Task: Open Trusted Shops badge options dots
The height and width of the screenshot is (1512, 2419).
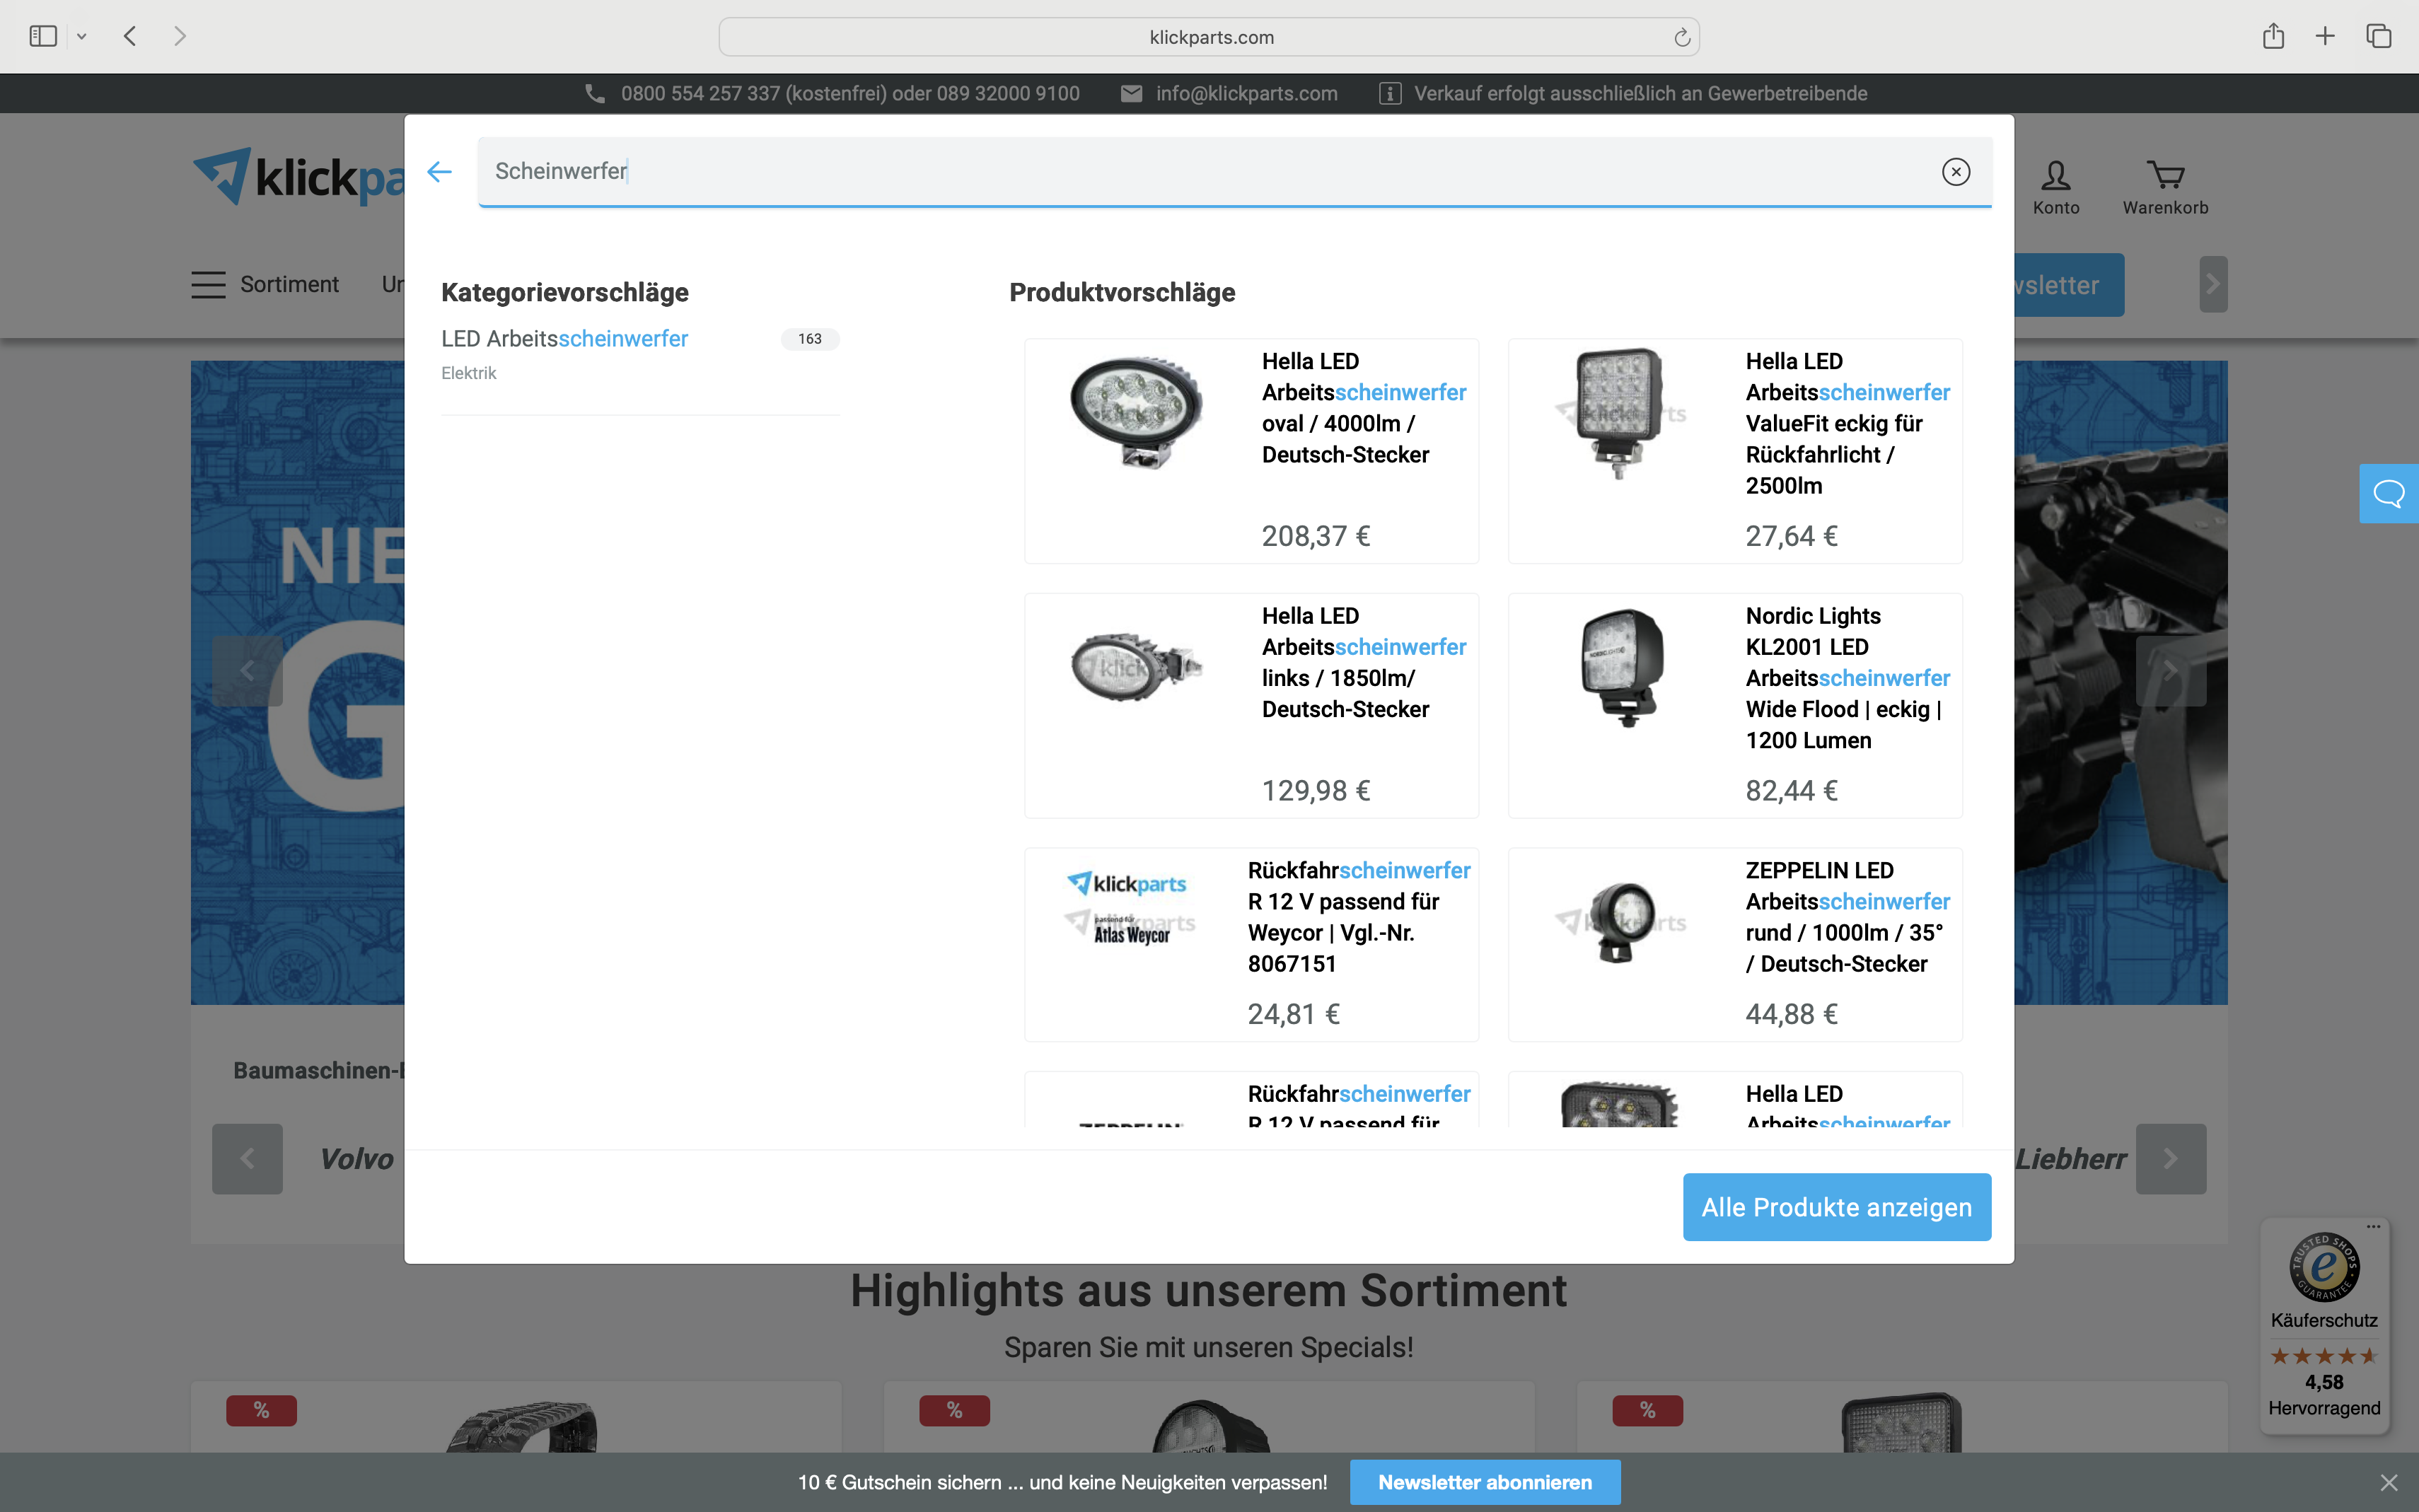Action: pos(2374,1226)
